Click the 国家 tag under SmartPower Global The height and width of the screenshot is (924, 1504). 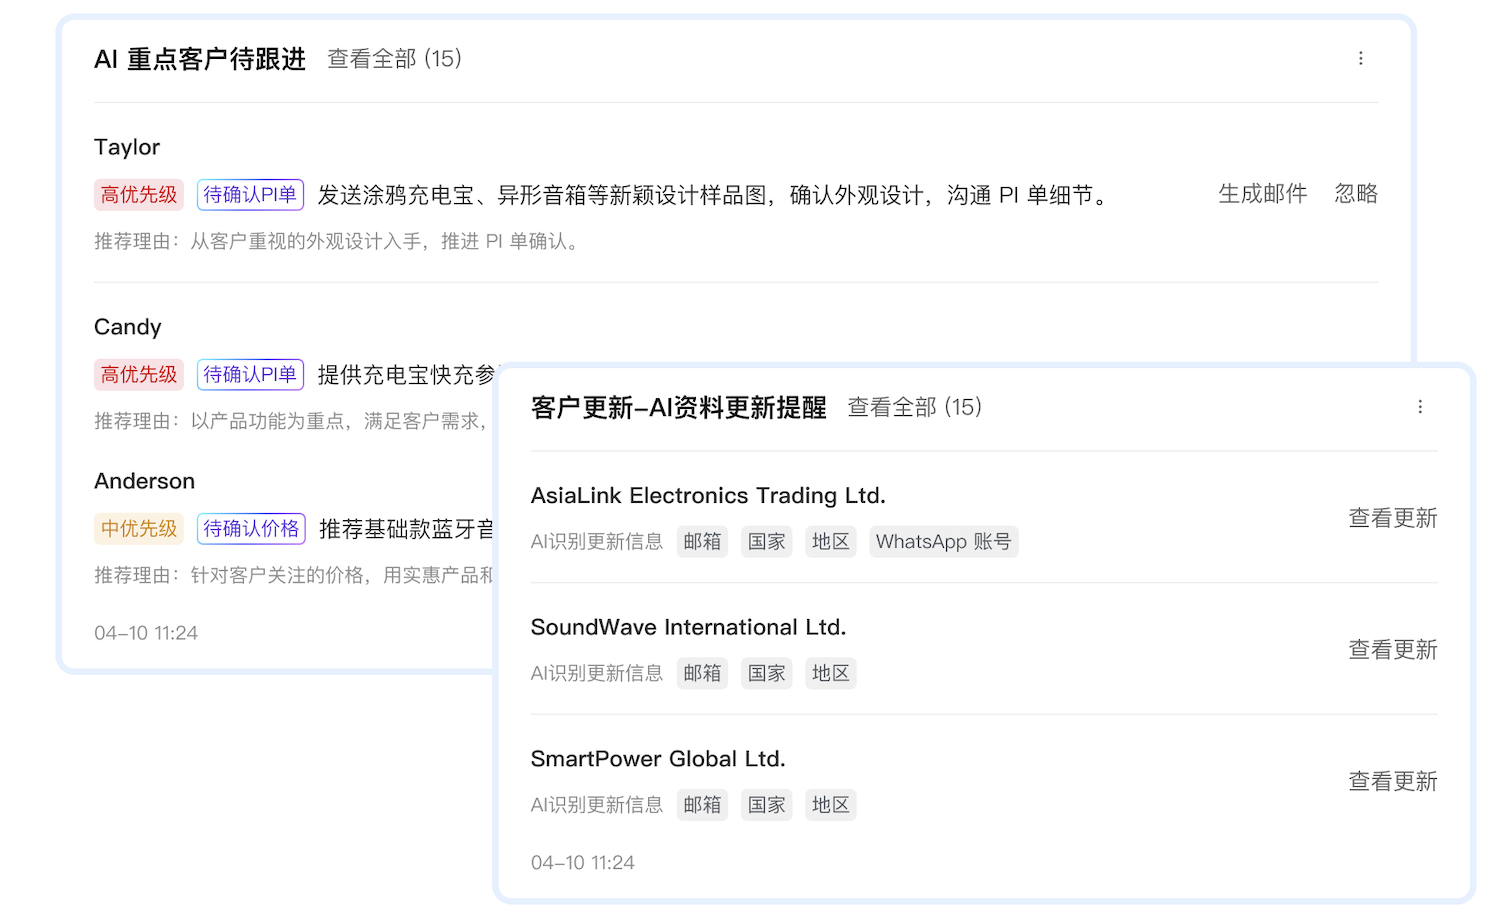coord(766,806)
